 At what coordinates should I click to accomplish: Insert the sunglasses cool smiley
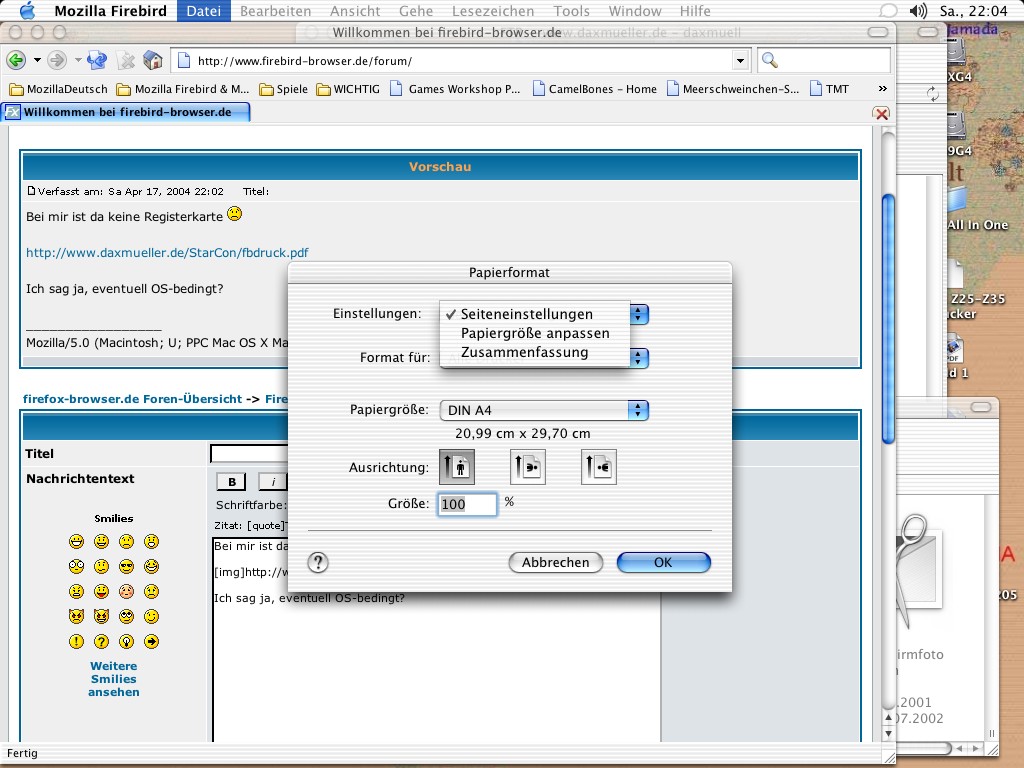pyautogui.click(x=127, y=566)
